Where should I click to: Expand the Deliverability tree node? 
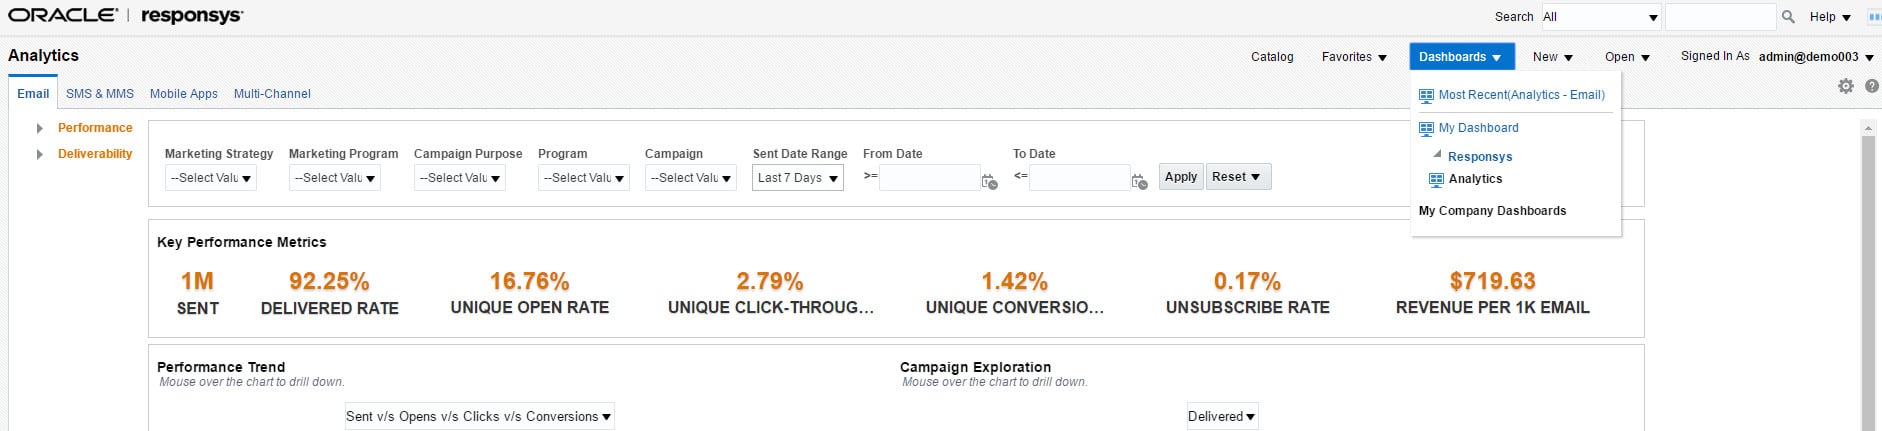click(x=39, y=154)
